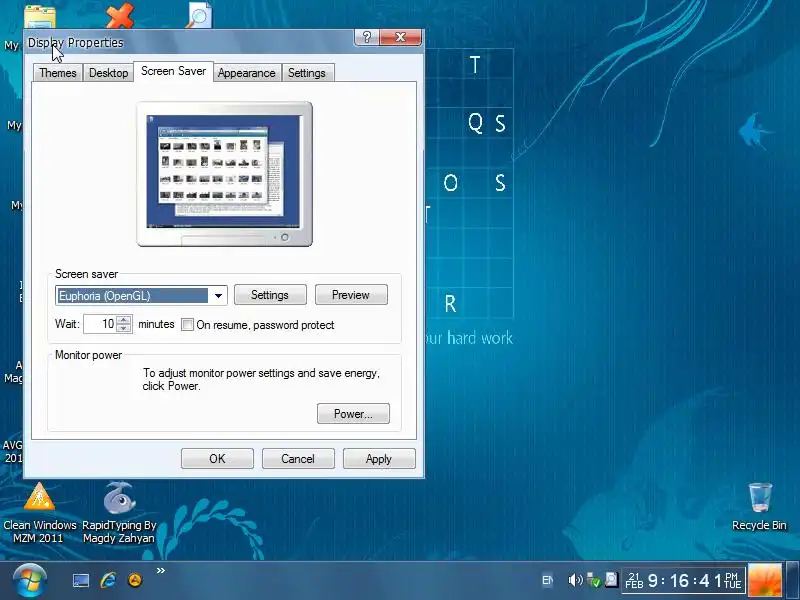Image resolution: width=800 pixels, height=600 pixels.
Task: Open the orange round quick launch icon
Action: [135, 581]
